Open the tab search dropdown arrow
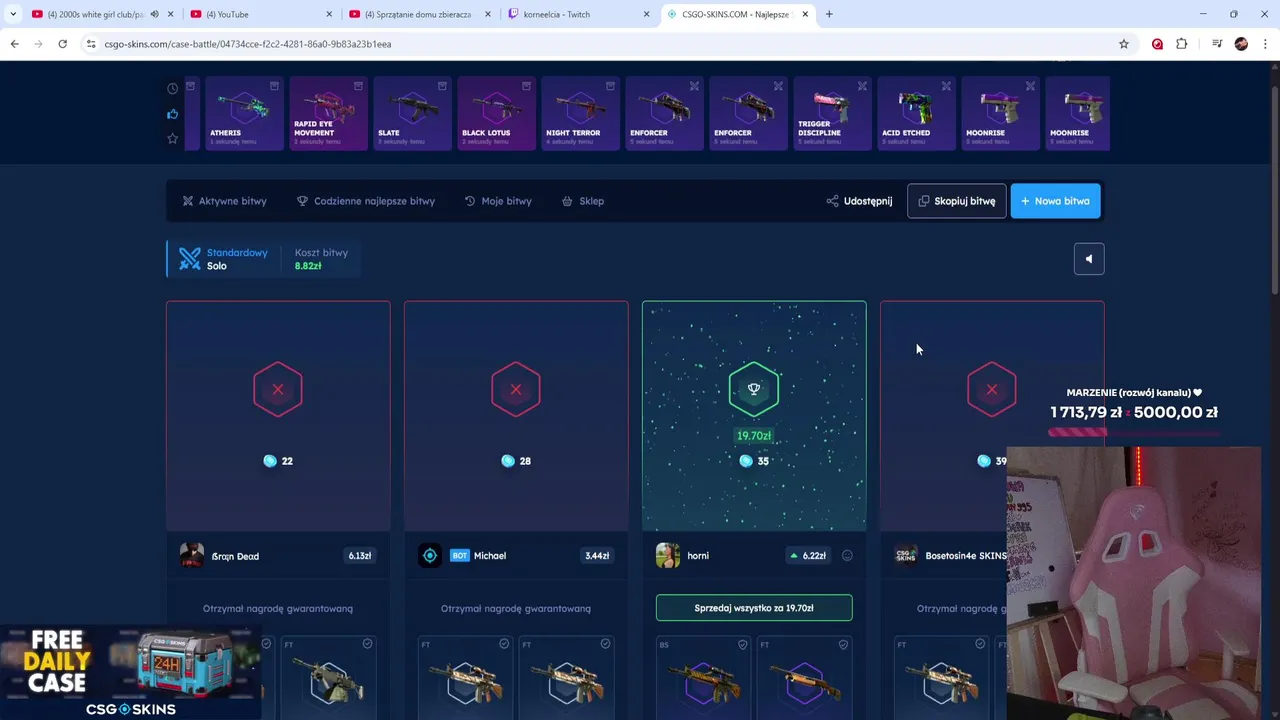 [x=13, y=14]
